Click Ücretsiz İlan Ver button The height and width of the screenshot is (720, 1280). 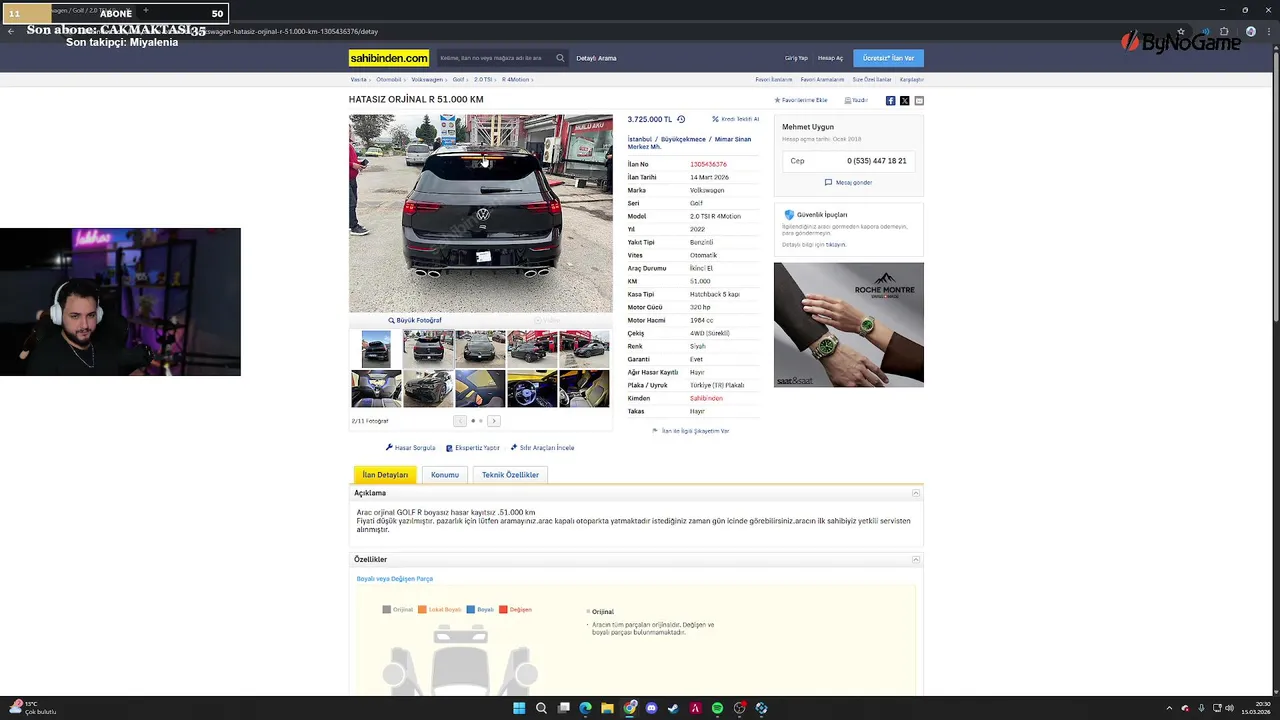coord(889,58)
